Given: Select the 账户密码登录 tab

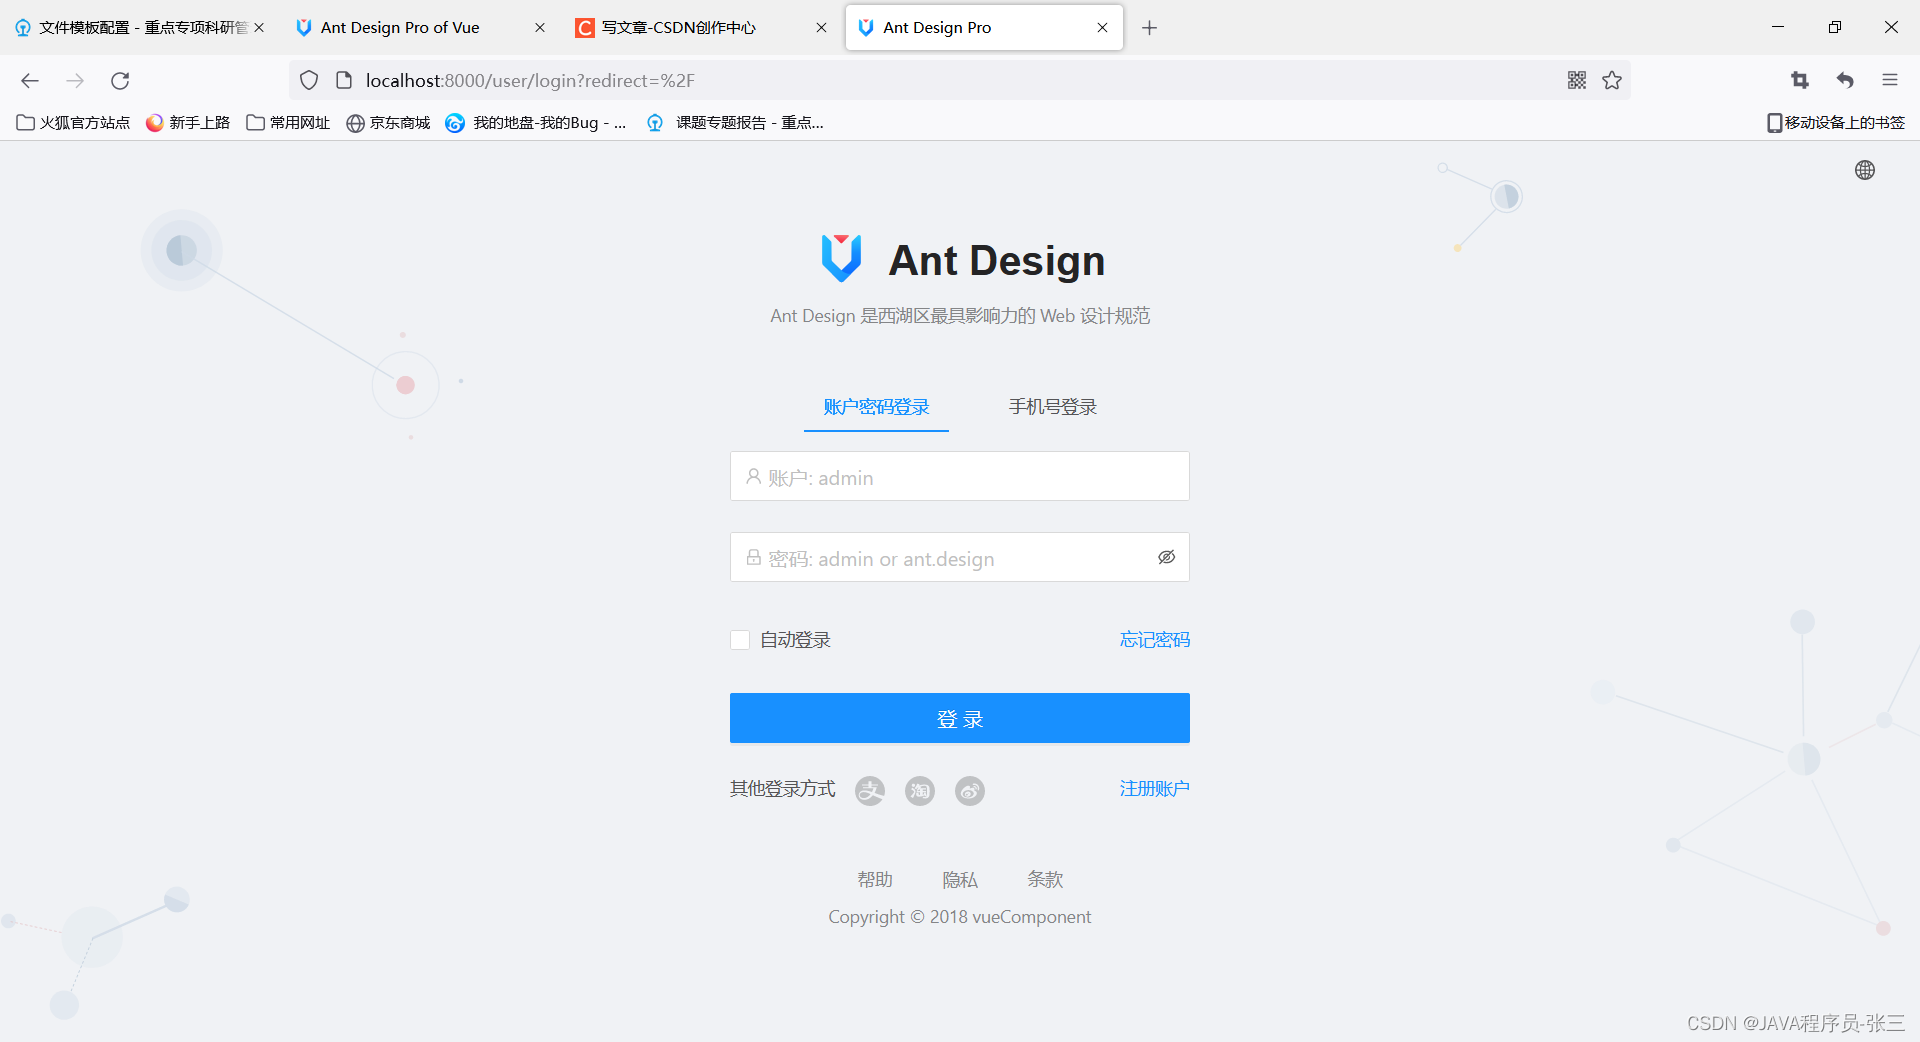Looking at the screenshot, I should (876, 407).
